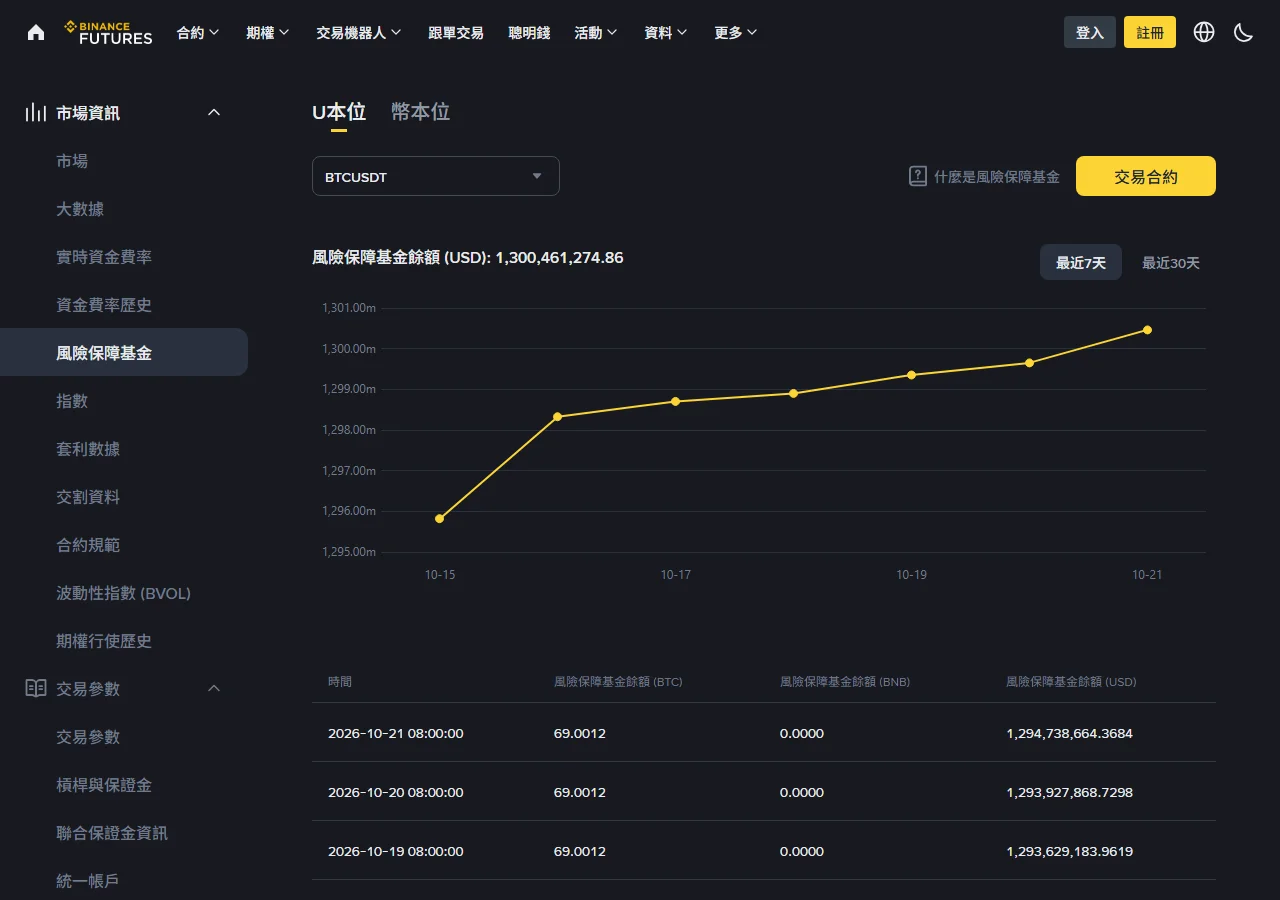
Task: Open 波動性指數 (BVOL) in the sidebar
Action: 123,593
